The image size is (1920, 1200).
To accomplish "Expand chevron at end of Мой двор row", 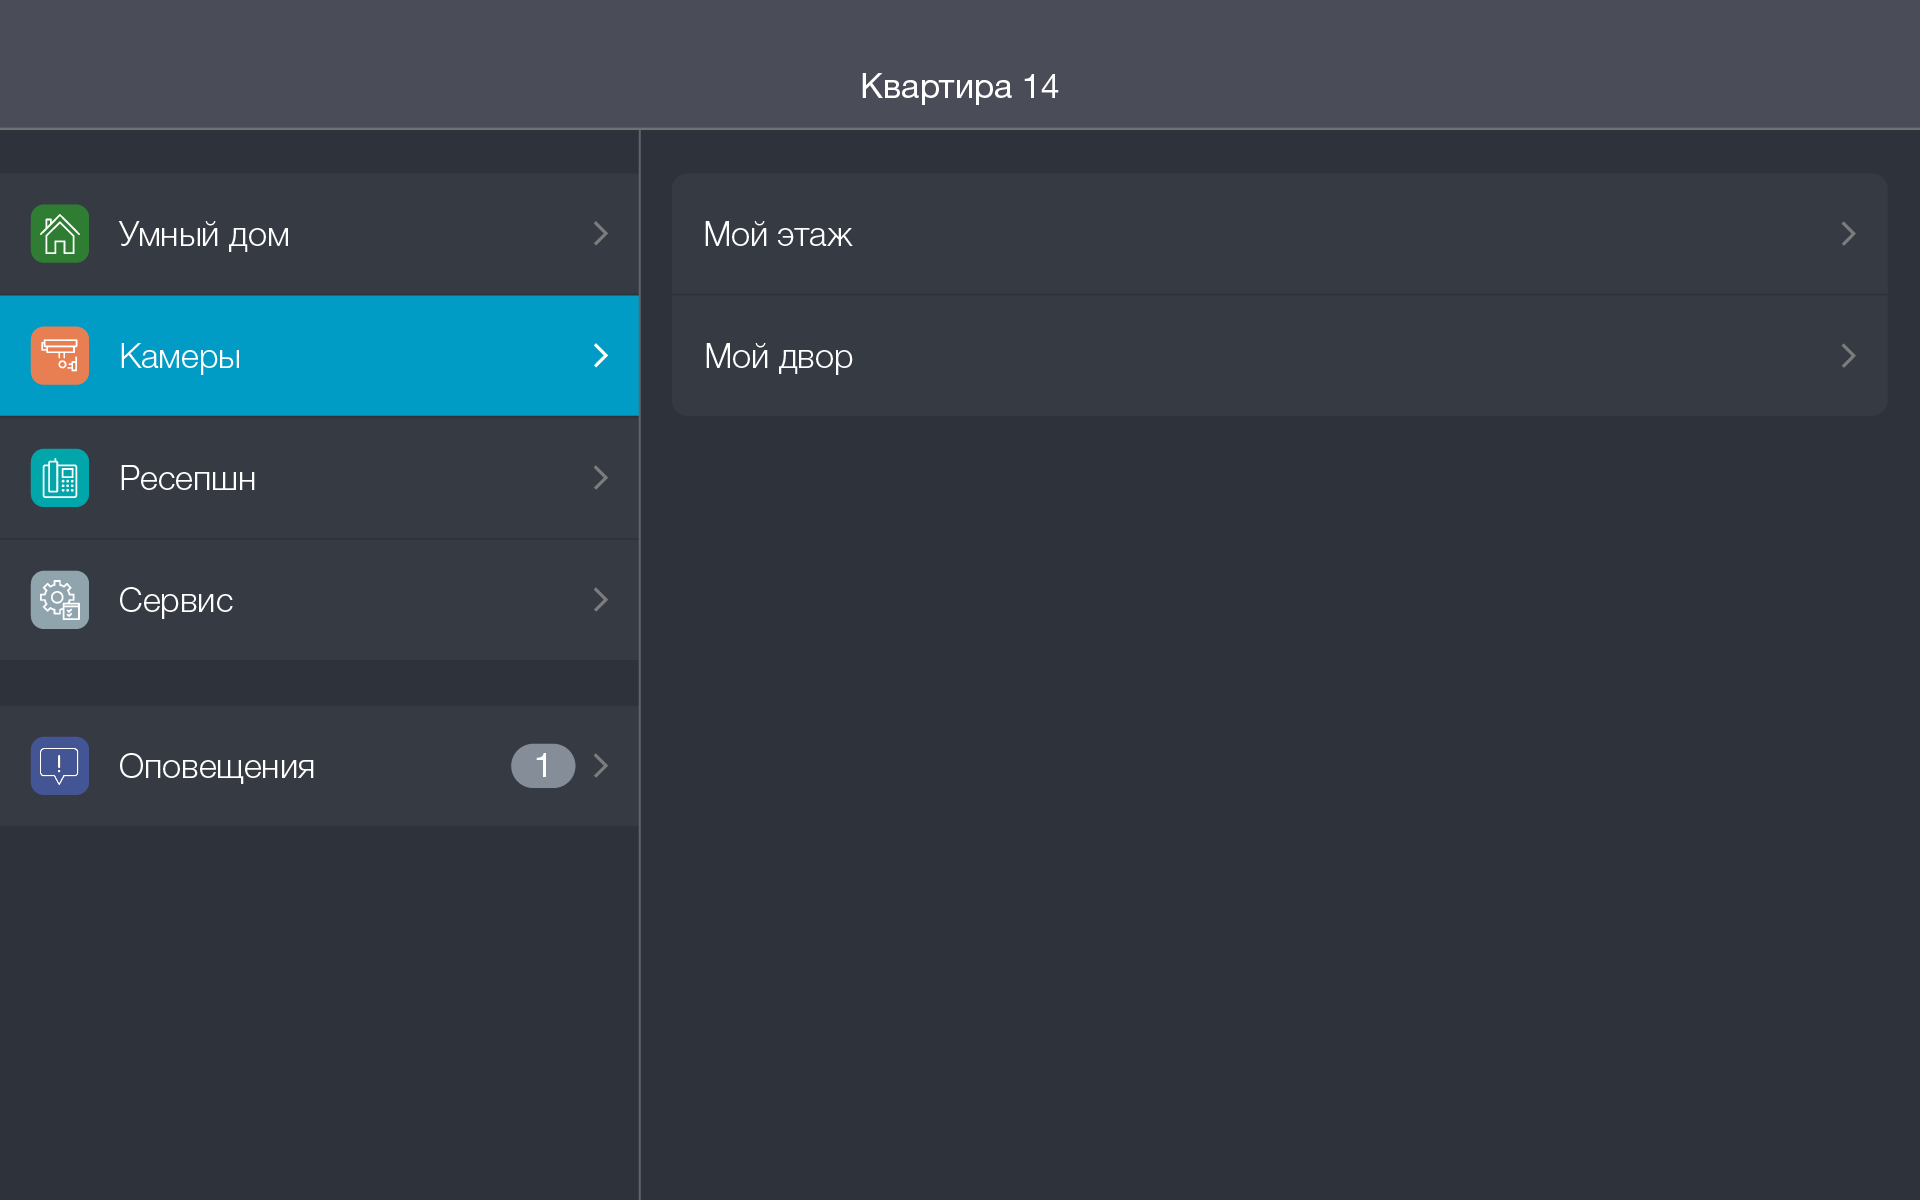I will (1848, 356).
